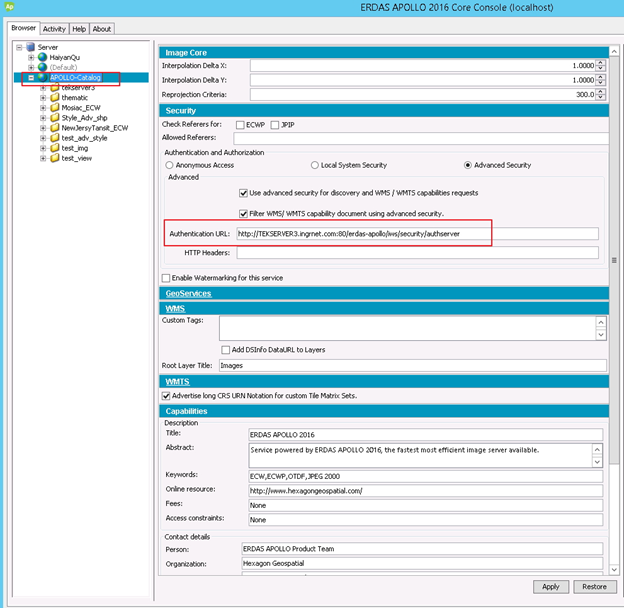Screen dimensions: 624x608
Task: Click the Server database icon in tree
Action: pos(30,47)
